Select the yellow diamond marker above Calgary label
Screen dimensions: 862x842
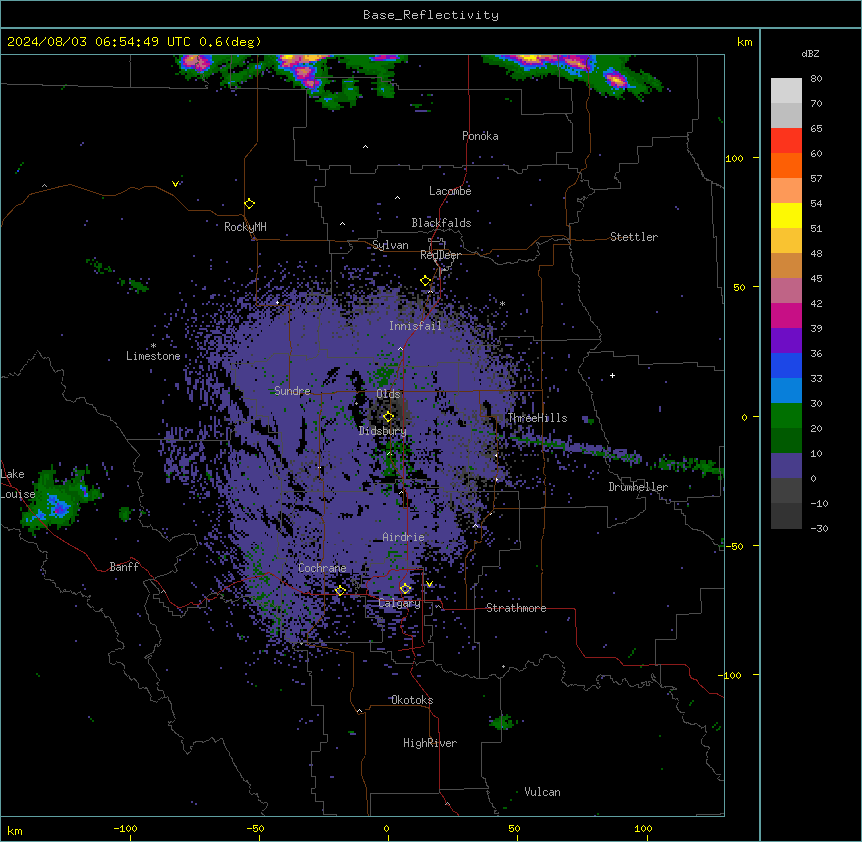pyautogui.click(x=405, y=589)
